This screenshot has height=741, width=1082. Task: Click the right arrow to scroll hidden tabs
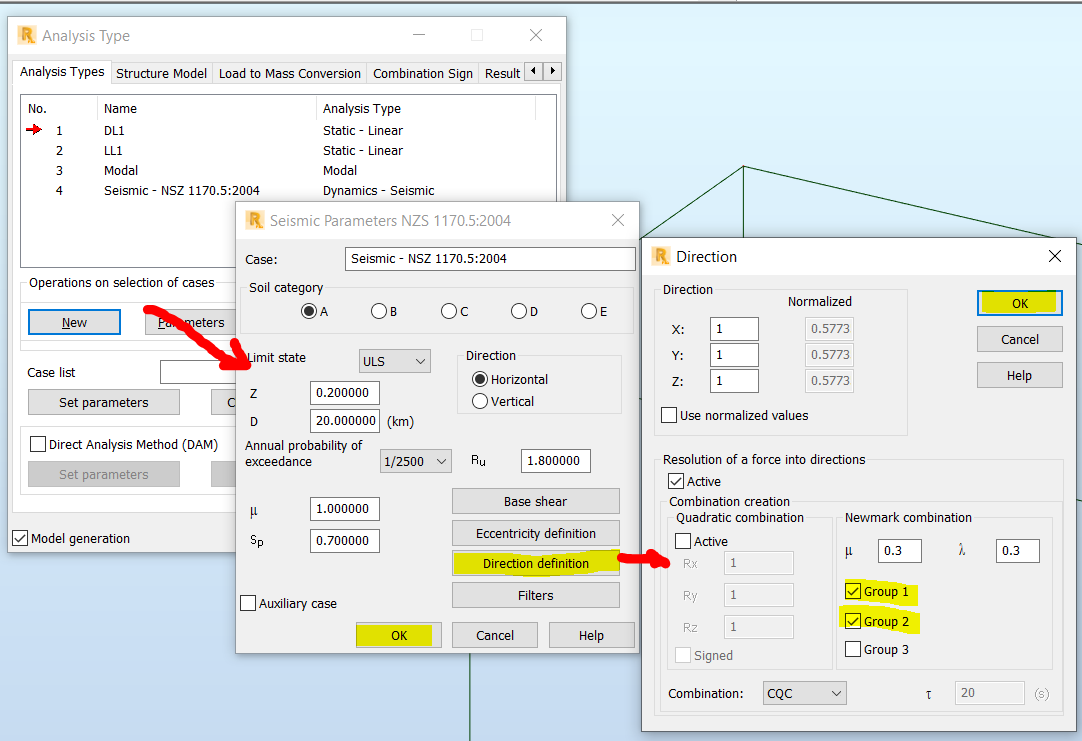(x=553, y=71)
